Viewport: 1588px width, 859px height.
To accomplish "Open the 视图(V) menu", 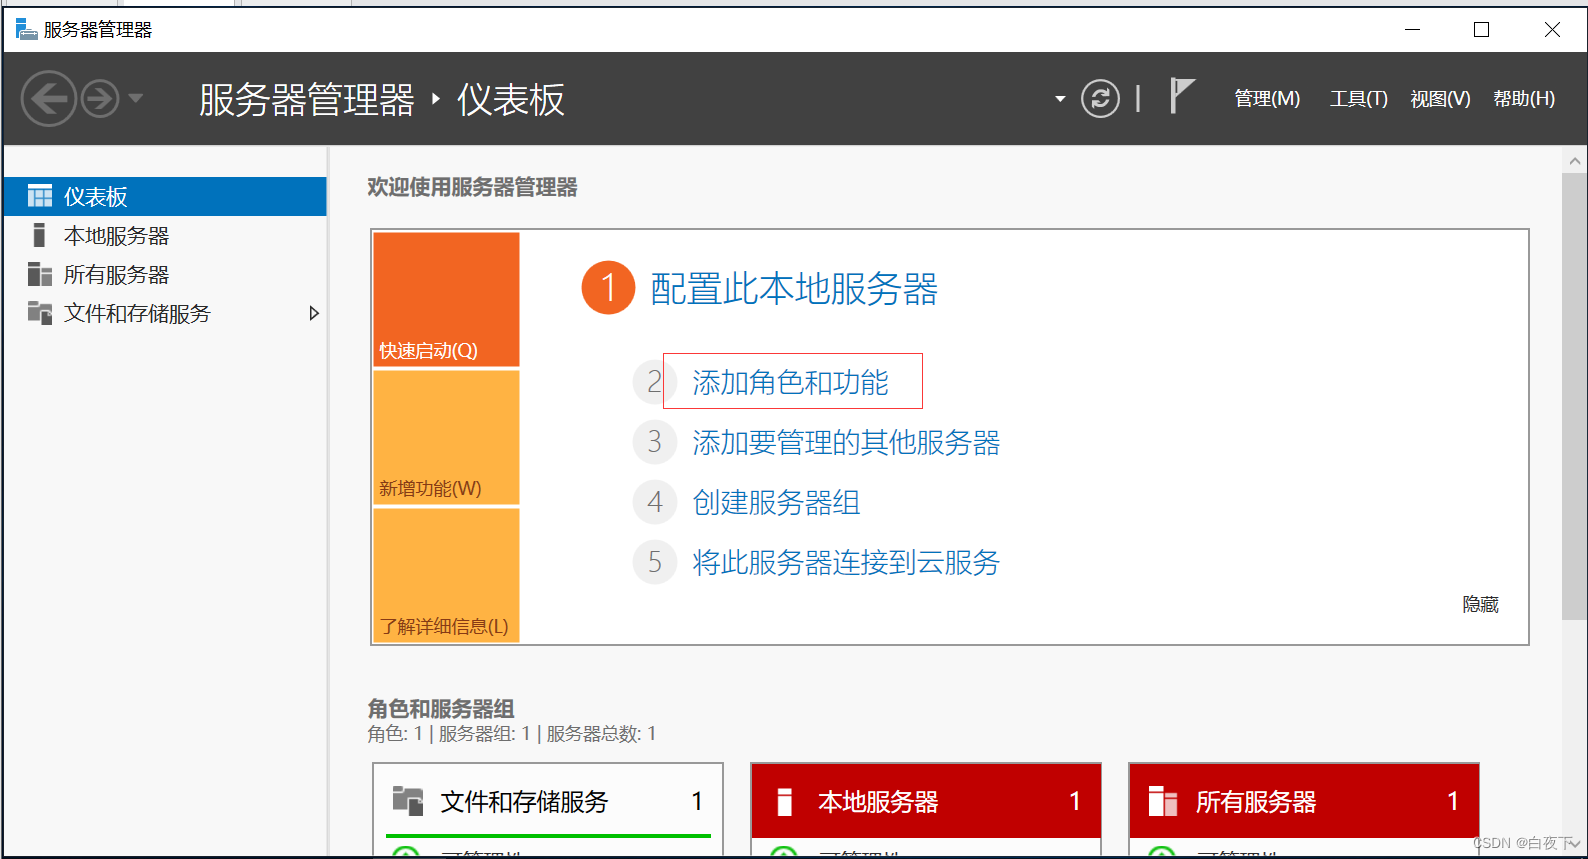I will 1440,99.
